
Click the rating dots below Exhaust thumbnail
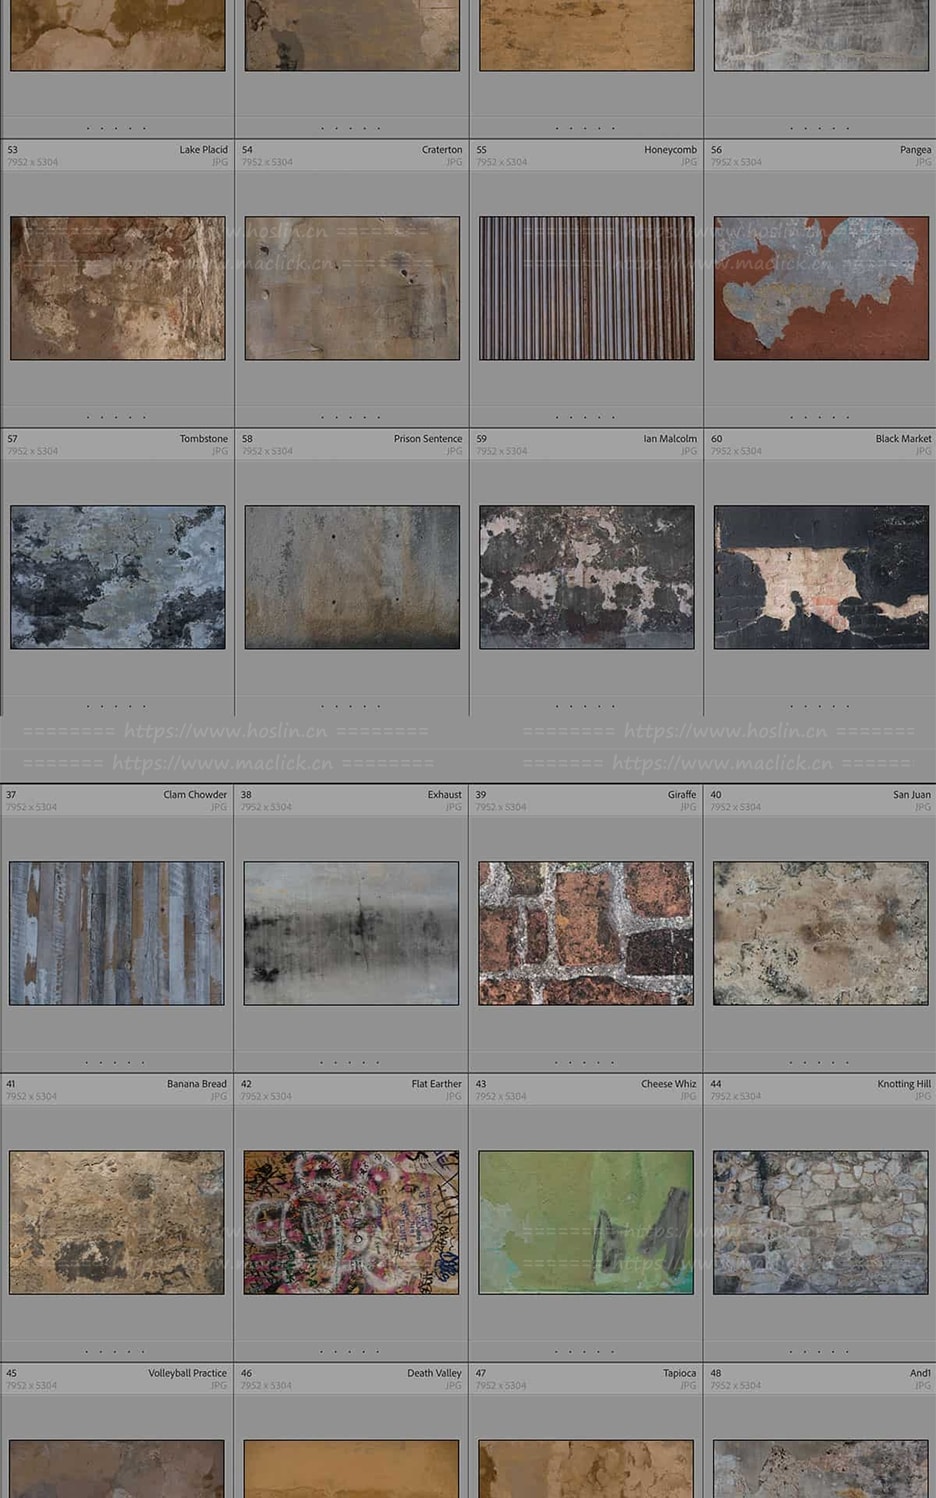tap(350, 1062)
